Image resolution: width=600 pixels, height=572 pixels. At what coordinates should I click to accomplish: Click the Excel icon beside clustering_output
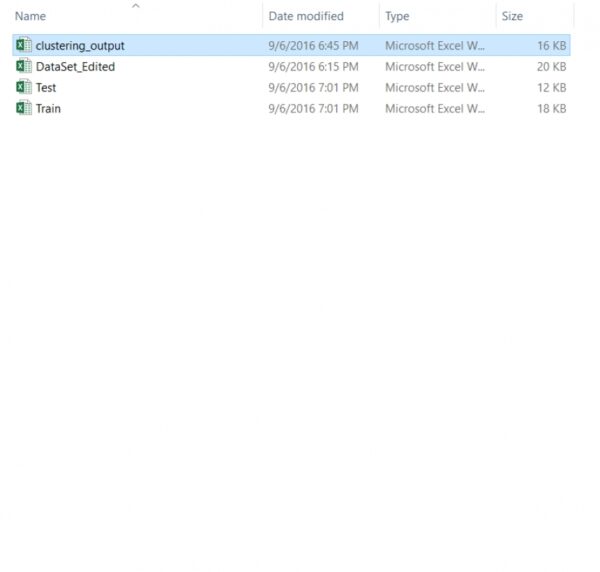click(24, 45)
